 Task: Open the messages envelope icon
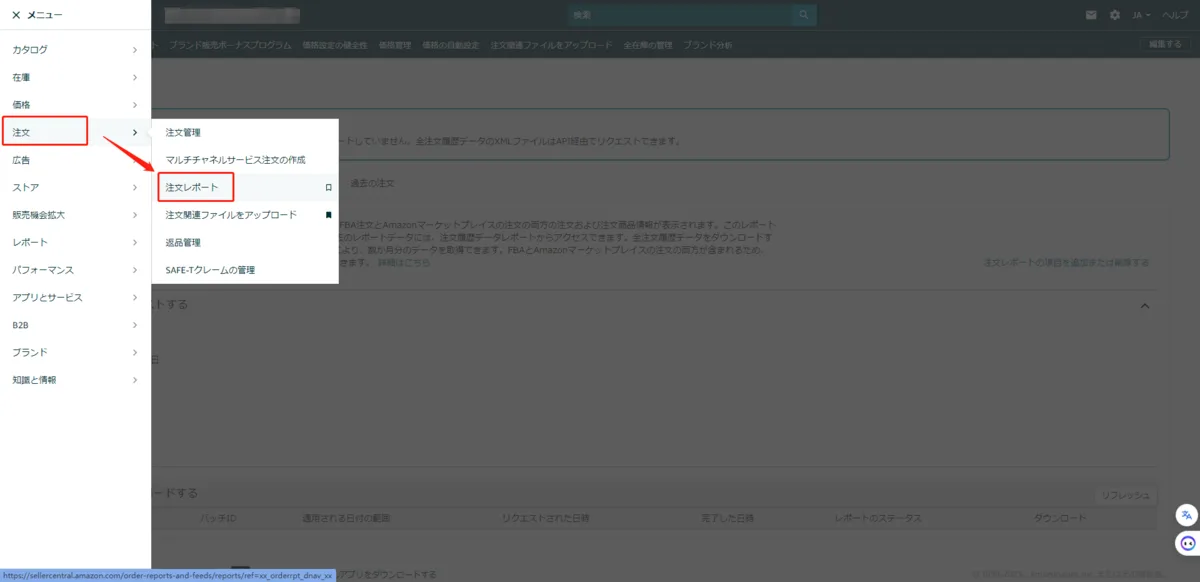[1091, 15]
